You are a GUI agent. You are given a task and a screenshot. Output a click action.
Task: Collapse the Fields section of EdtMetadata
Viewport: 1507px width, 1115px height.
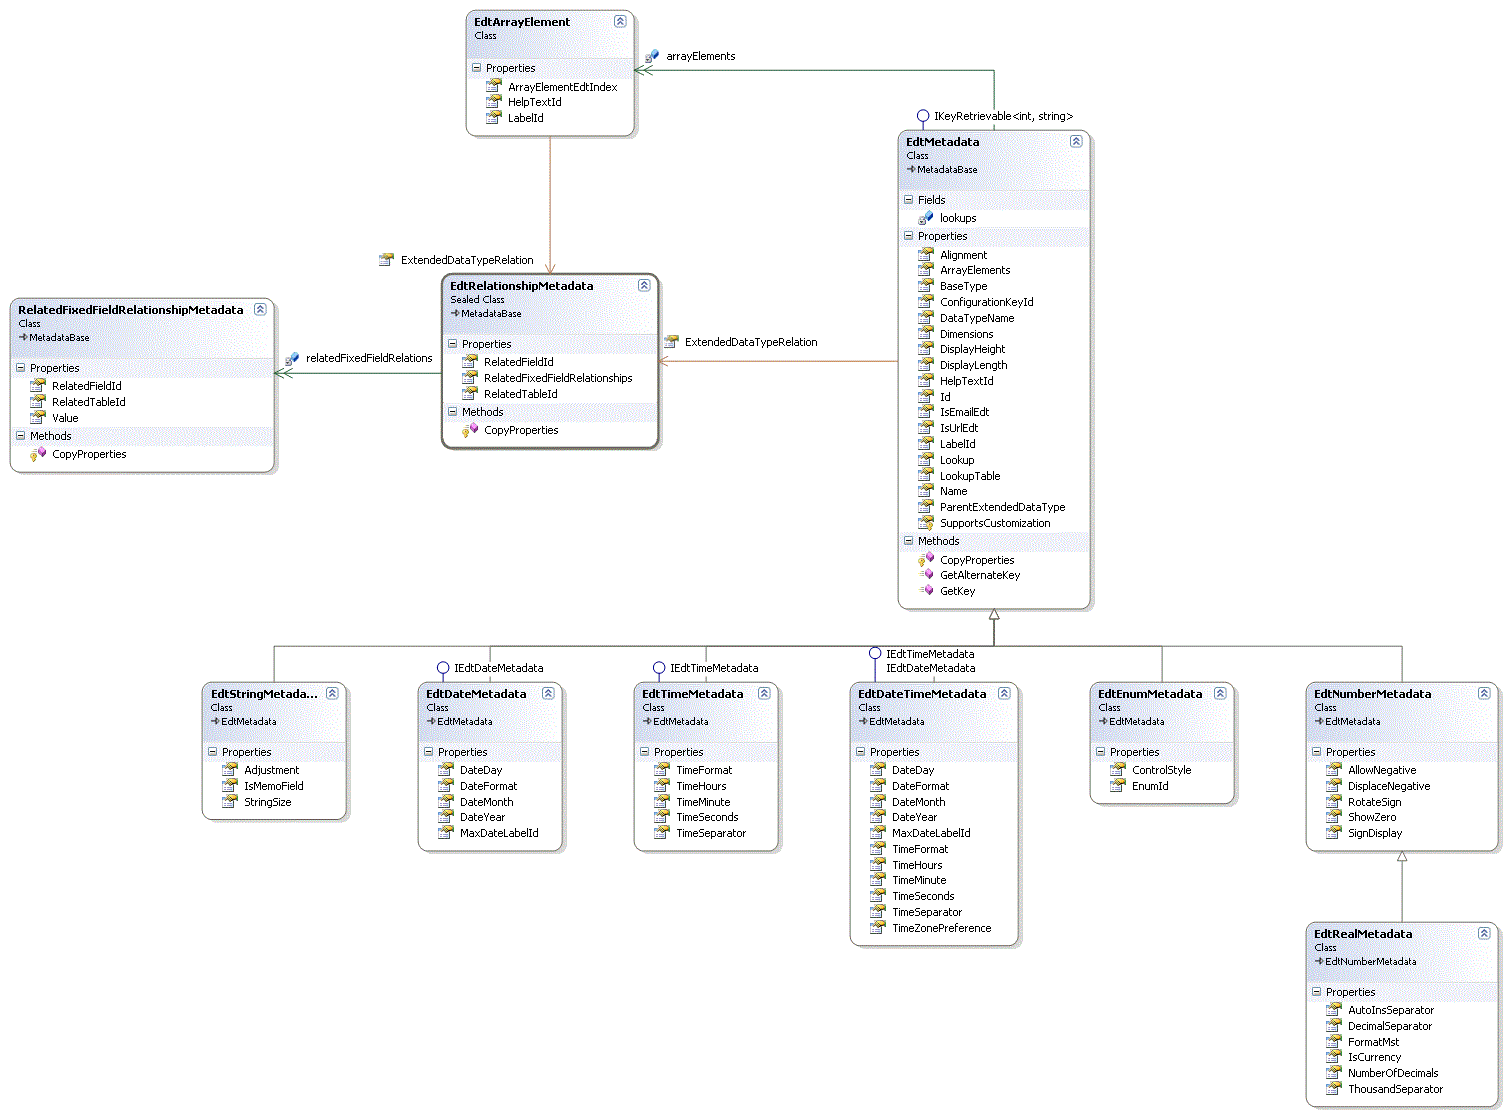(911, 200)
